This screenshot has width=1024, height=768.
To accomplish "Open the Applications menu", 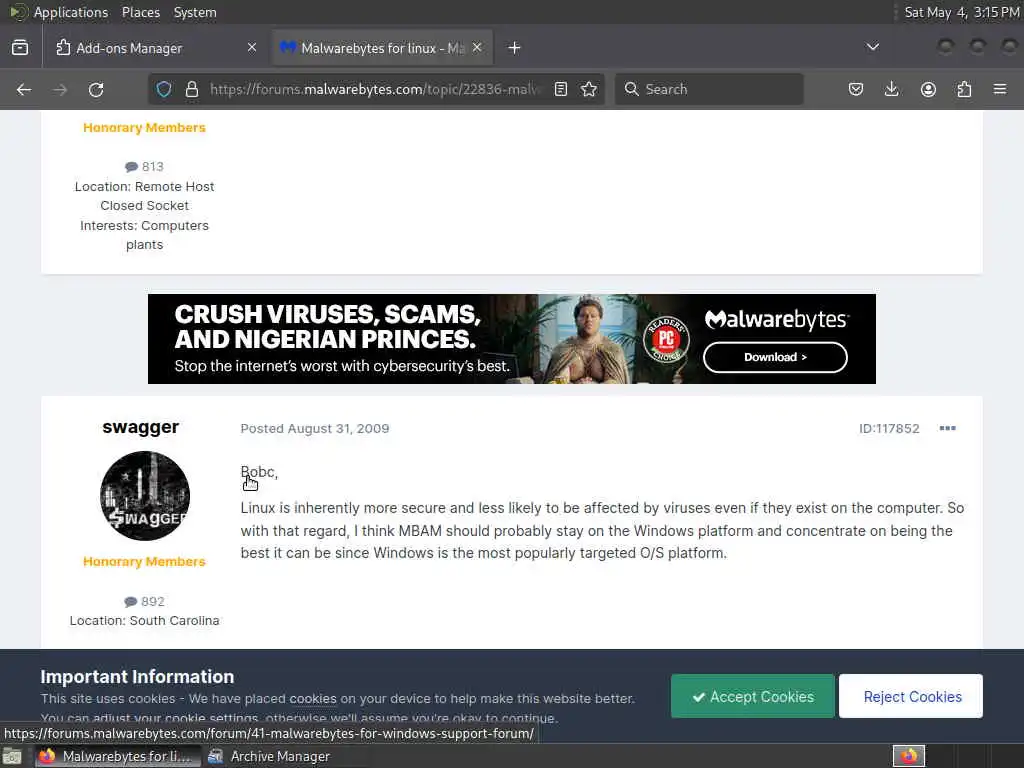I will (x=71, y=12).
